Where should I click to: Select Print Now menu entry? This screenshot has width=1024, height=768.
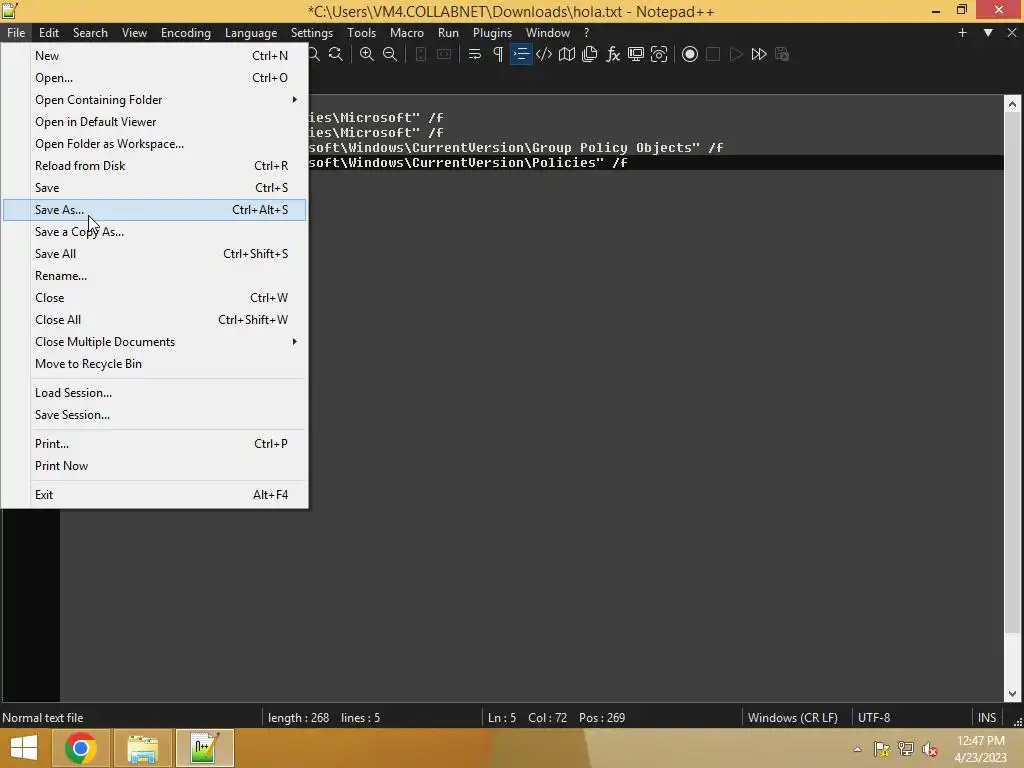[x=155, y=466]
